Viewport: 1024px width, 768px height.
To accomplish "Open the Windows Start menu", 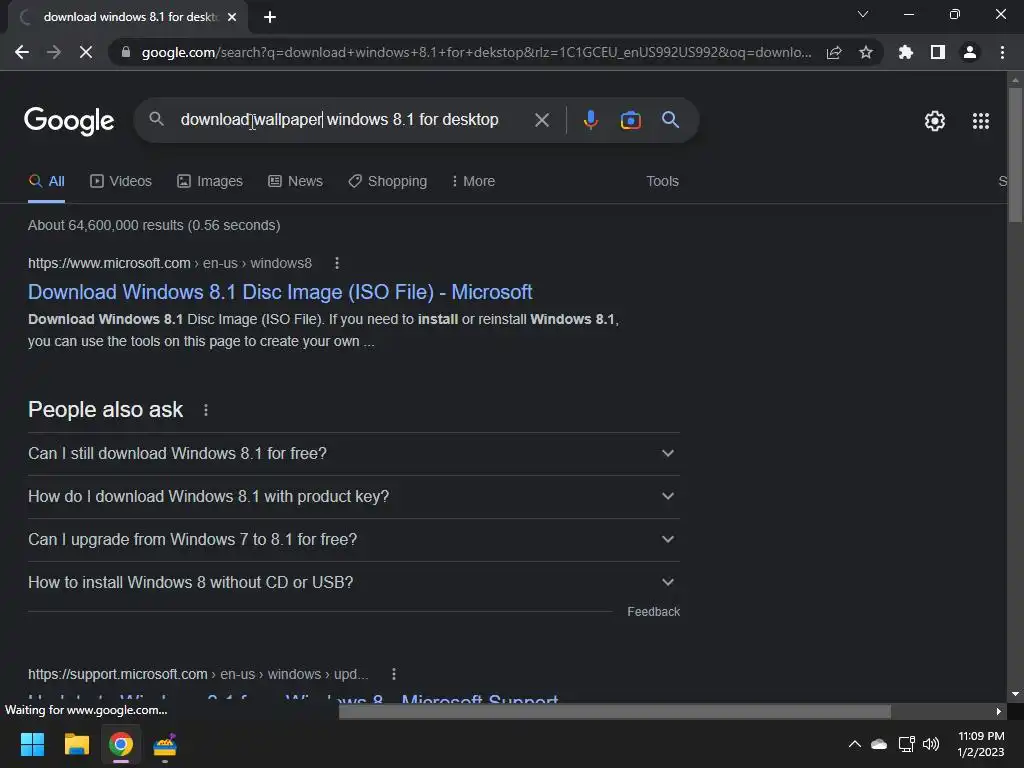I will 32,744.
